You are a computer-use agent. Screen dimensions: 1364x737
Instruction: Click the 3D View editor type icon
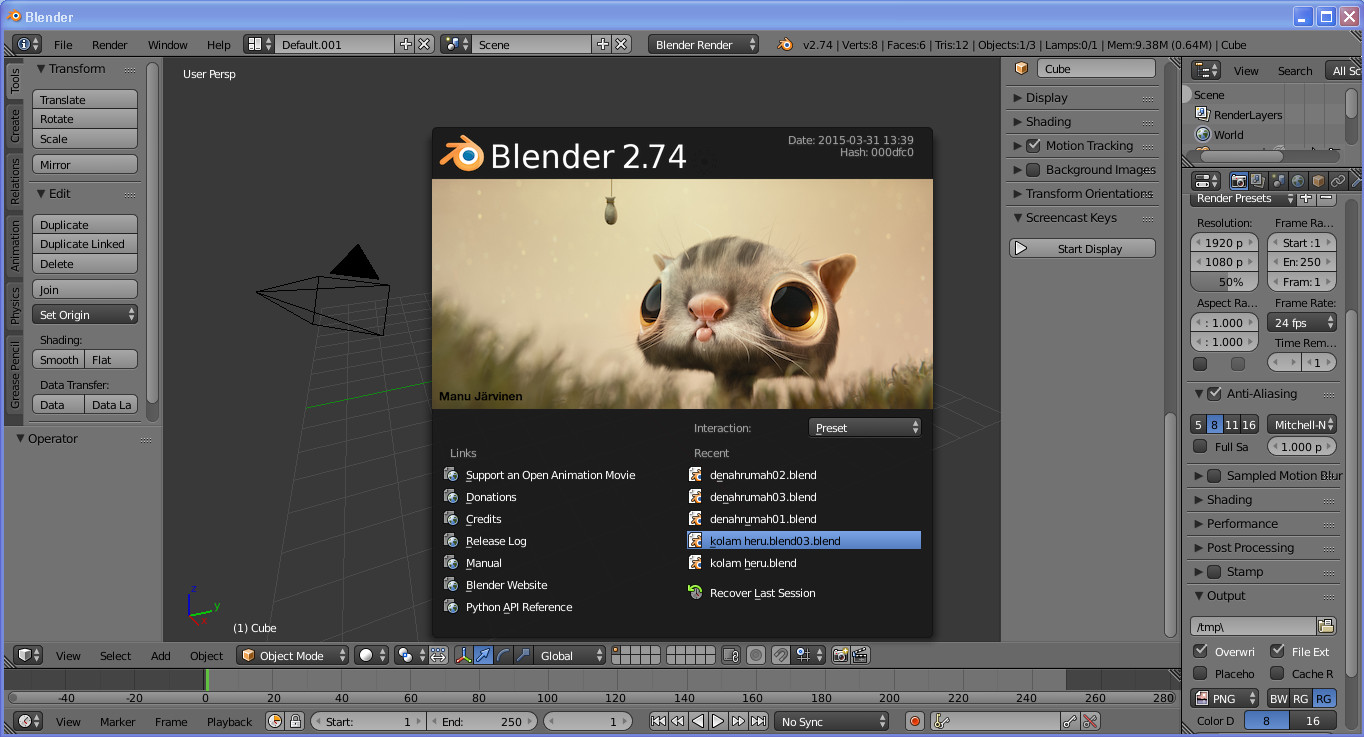[x=27, y=656]
